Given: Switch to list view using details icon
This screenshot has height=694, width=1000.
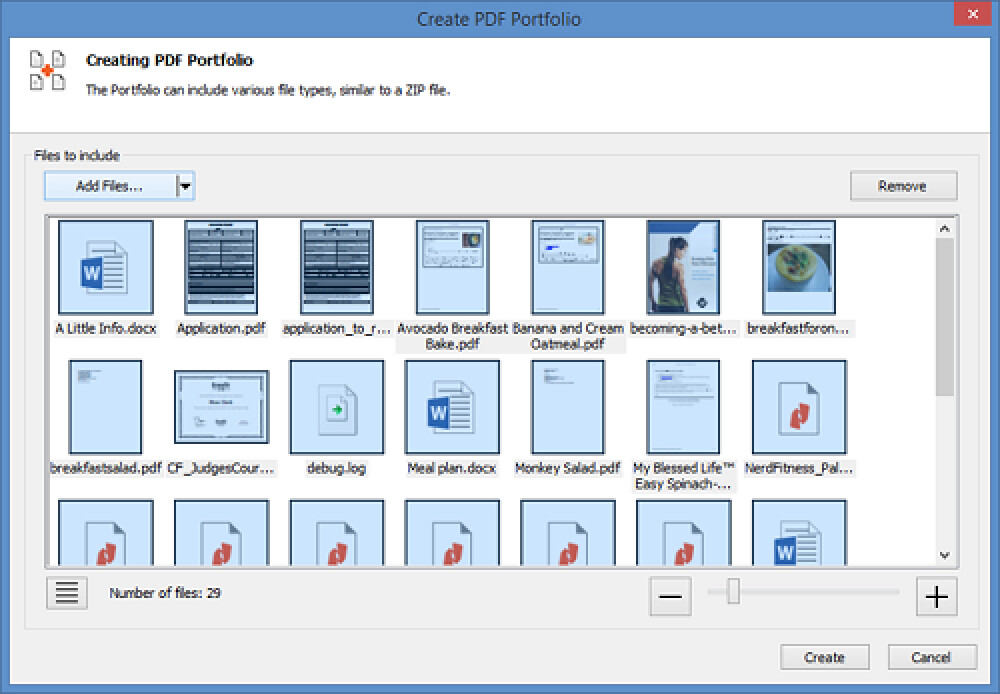Looking at the screenshot, I should [66, 593].
